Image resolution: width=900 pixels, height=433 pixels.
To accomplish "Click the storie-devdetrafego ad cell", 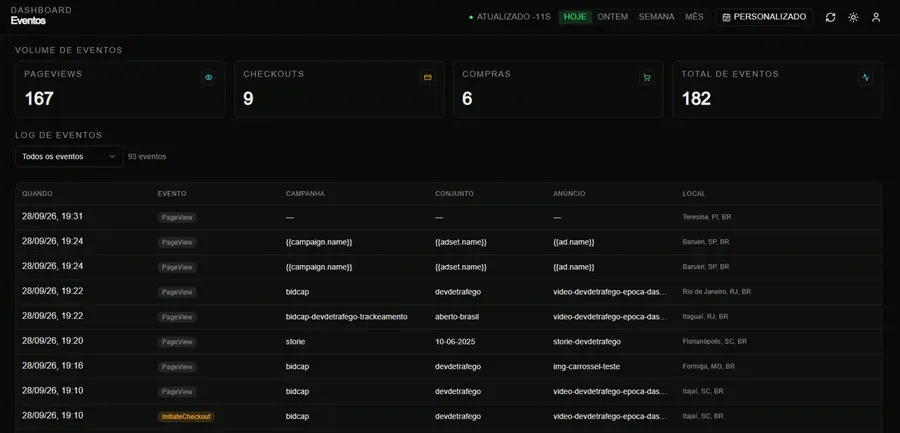I will pos(587,342).
